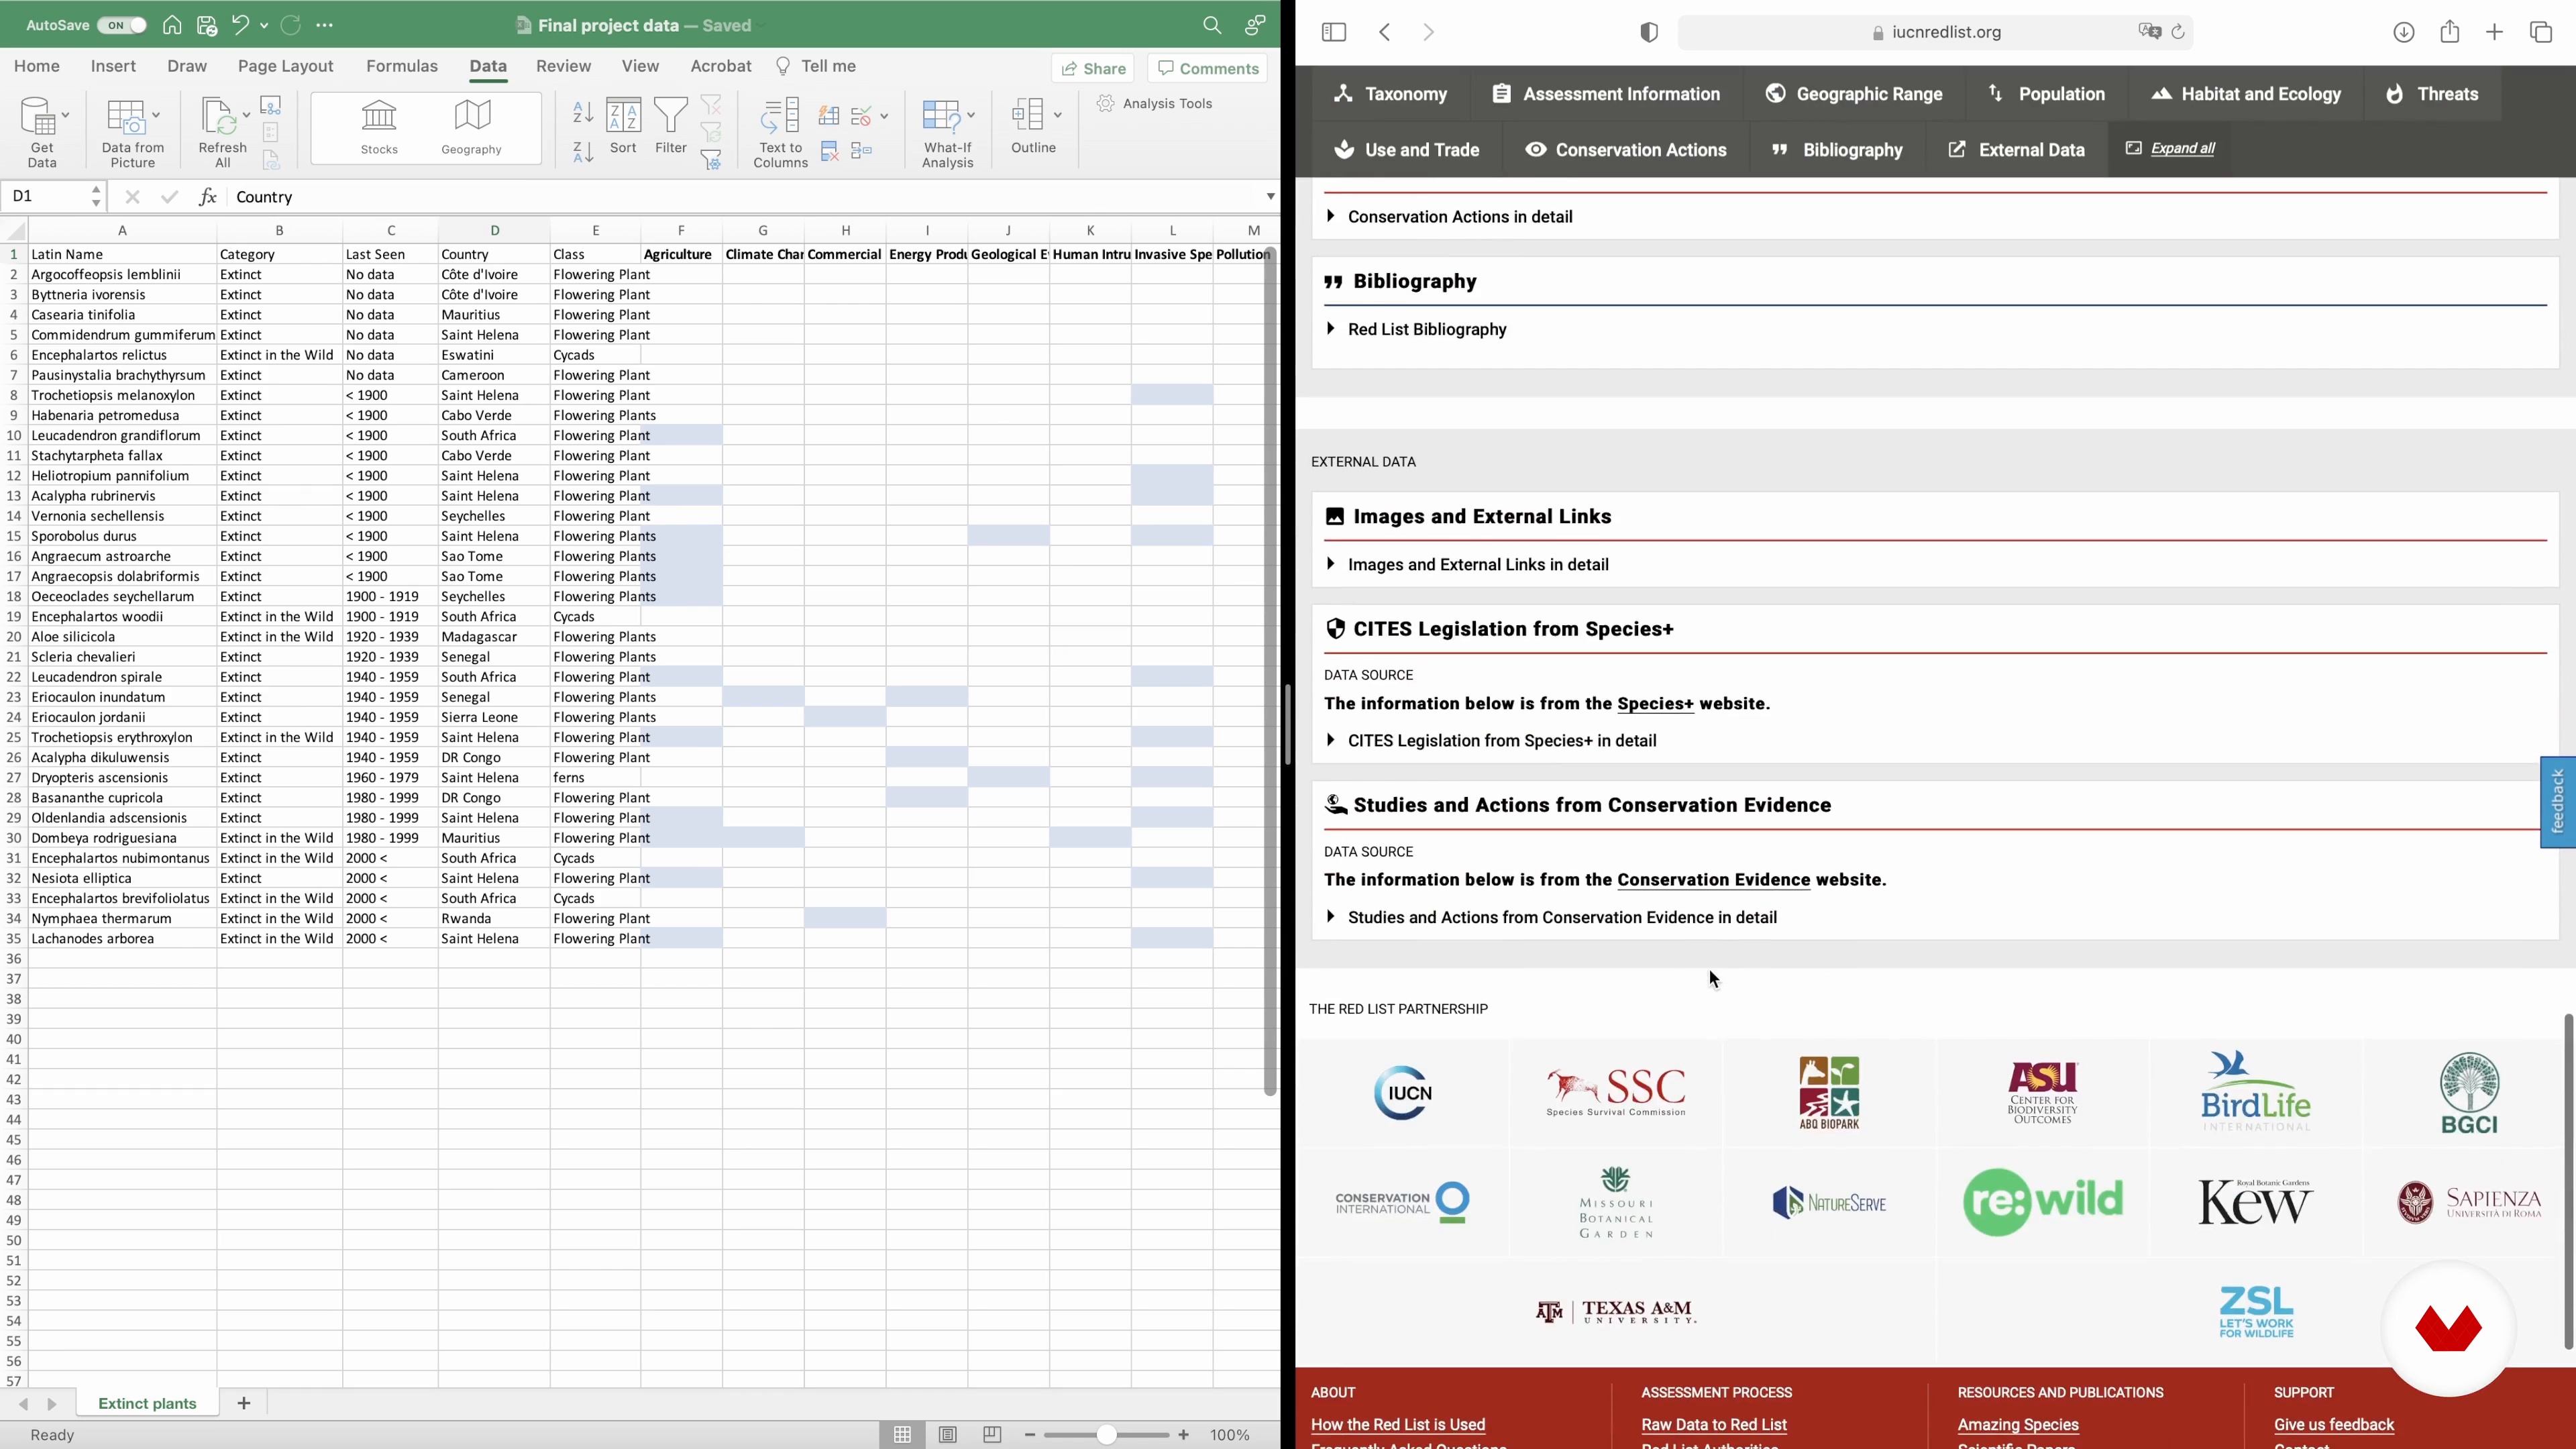Open the more options ellipsis in Excel title bar
This screenshot has width=2576, height=1449.
(x=325, y=26)
